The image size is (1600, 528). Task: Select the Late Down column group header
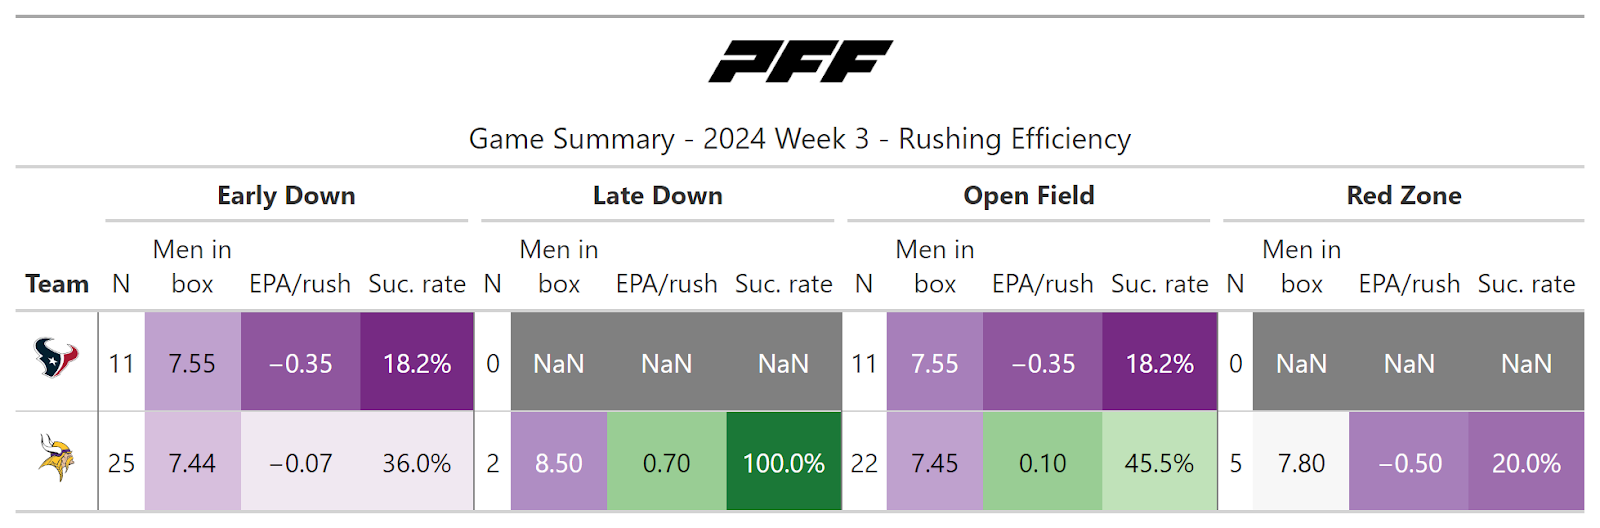pos(657,196)
